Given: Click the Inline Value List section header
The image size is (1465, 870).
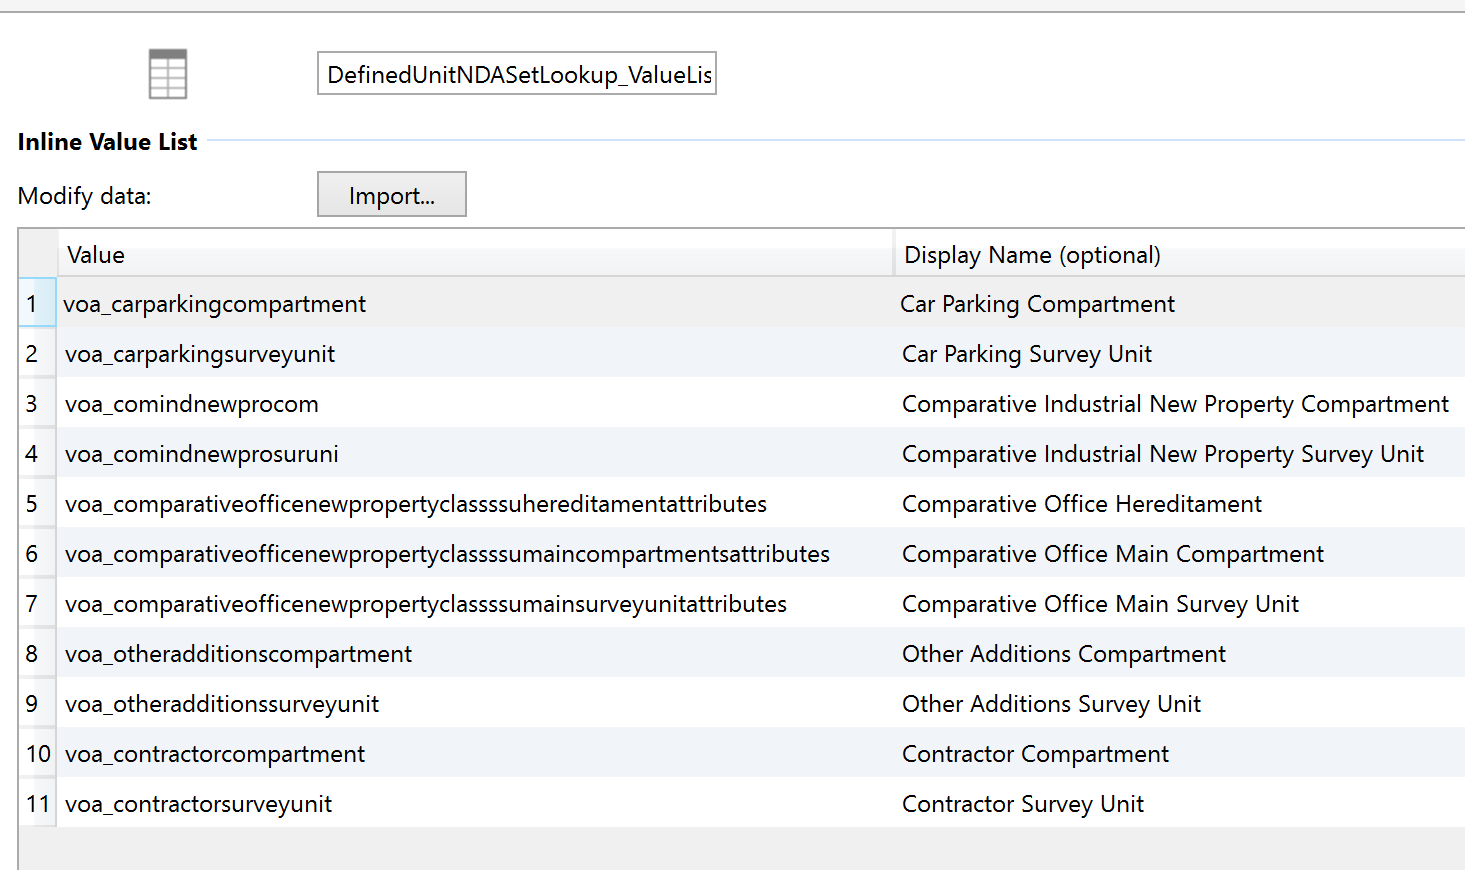Looking at the screenshot, I should pos(107,141).
